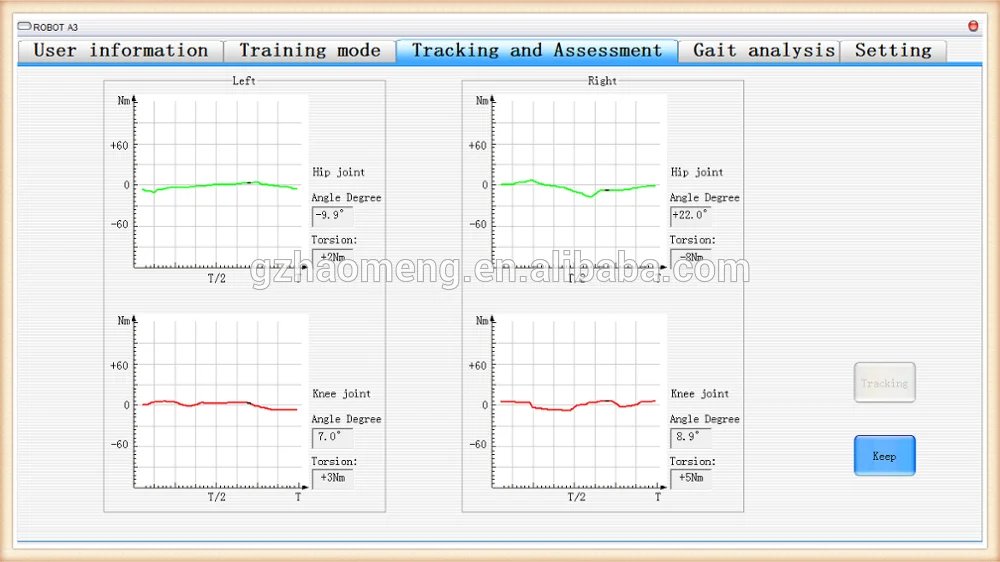Image resolution: width=1000 pixels, height=562 pixels.
Task: Click the left knee Angle Degree field
Action: pyautogui.click(x=332, y=437)
